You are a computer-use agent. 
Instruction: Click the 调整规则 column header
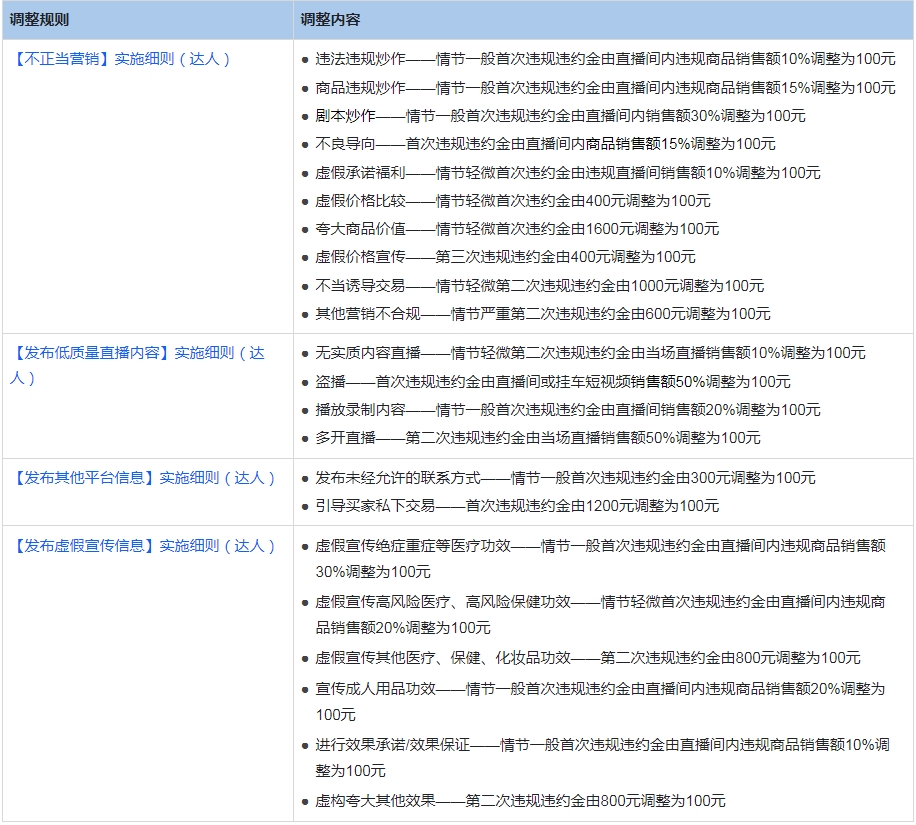pyautogui.click(x=39, y=20)
